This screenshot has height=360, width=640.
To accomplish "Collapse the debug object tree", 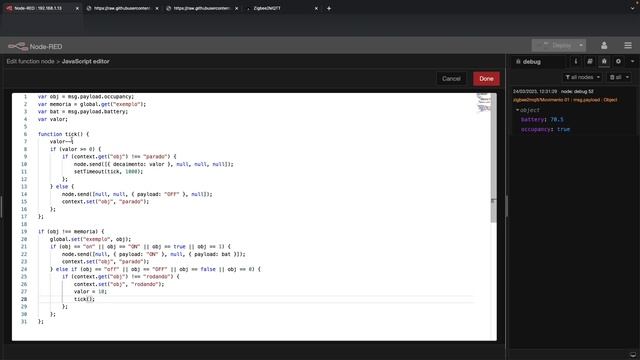I will pyautogui.click(x=517, y=110).
